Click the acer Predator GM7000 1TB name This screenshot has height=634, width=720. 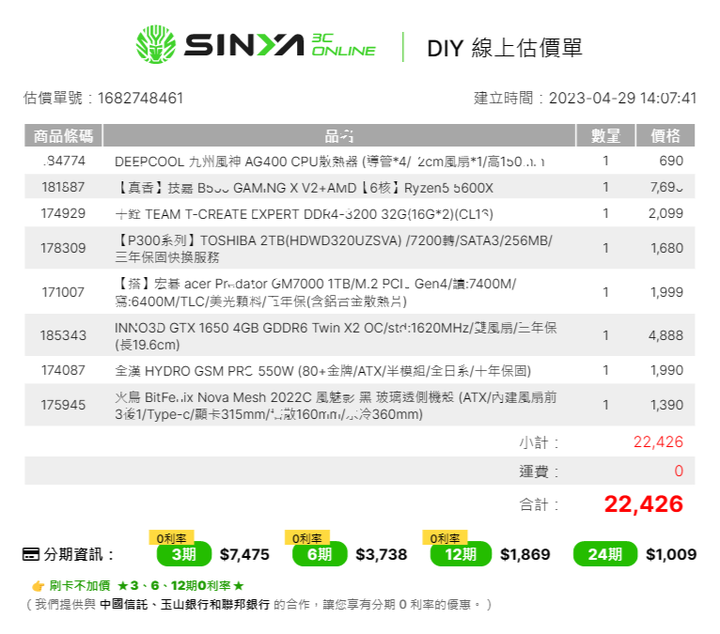click(315, 292)
